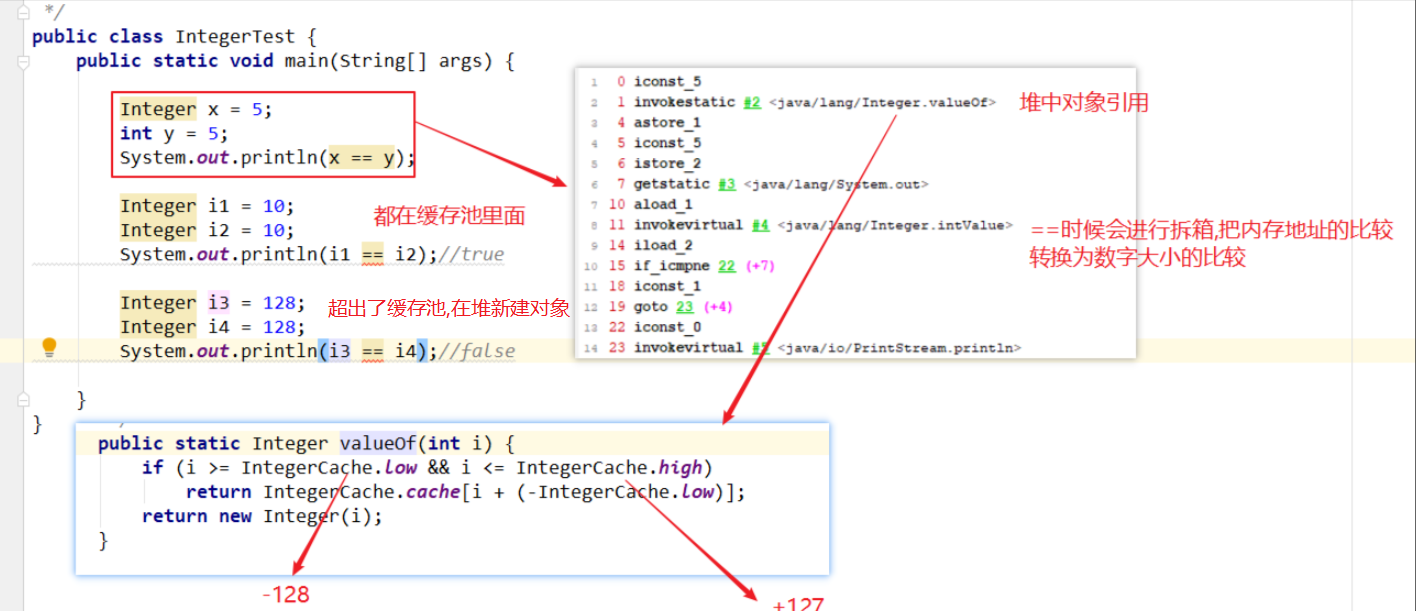Click the println(i3 == i4) statement

coord(278,351)
